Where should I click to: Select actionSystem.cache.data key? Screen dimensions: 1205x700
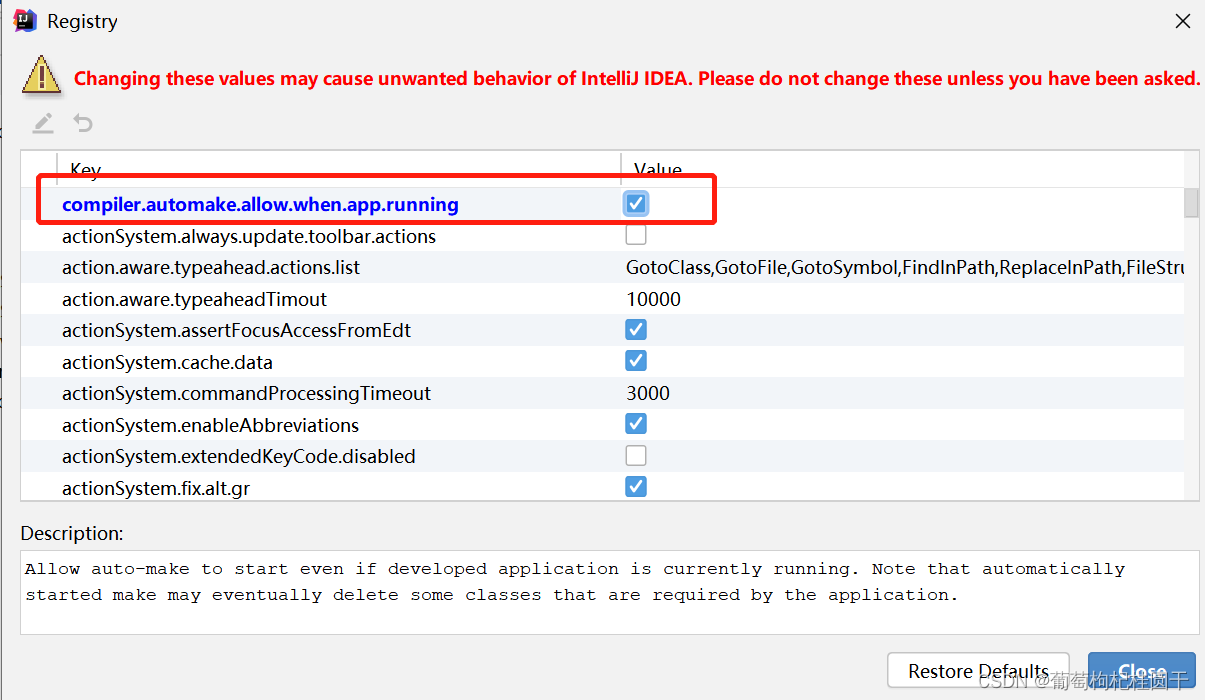point(167,362)
